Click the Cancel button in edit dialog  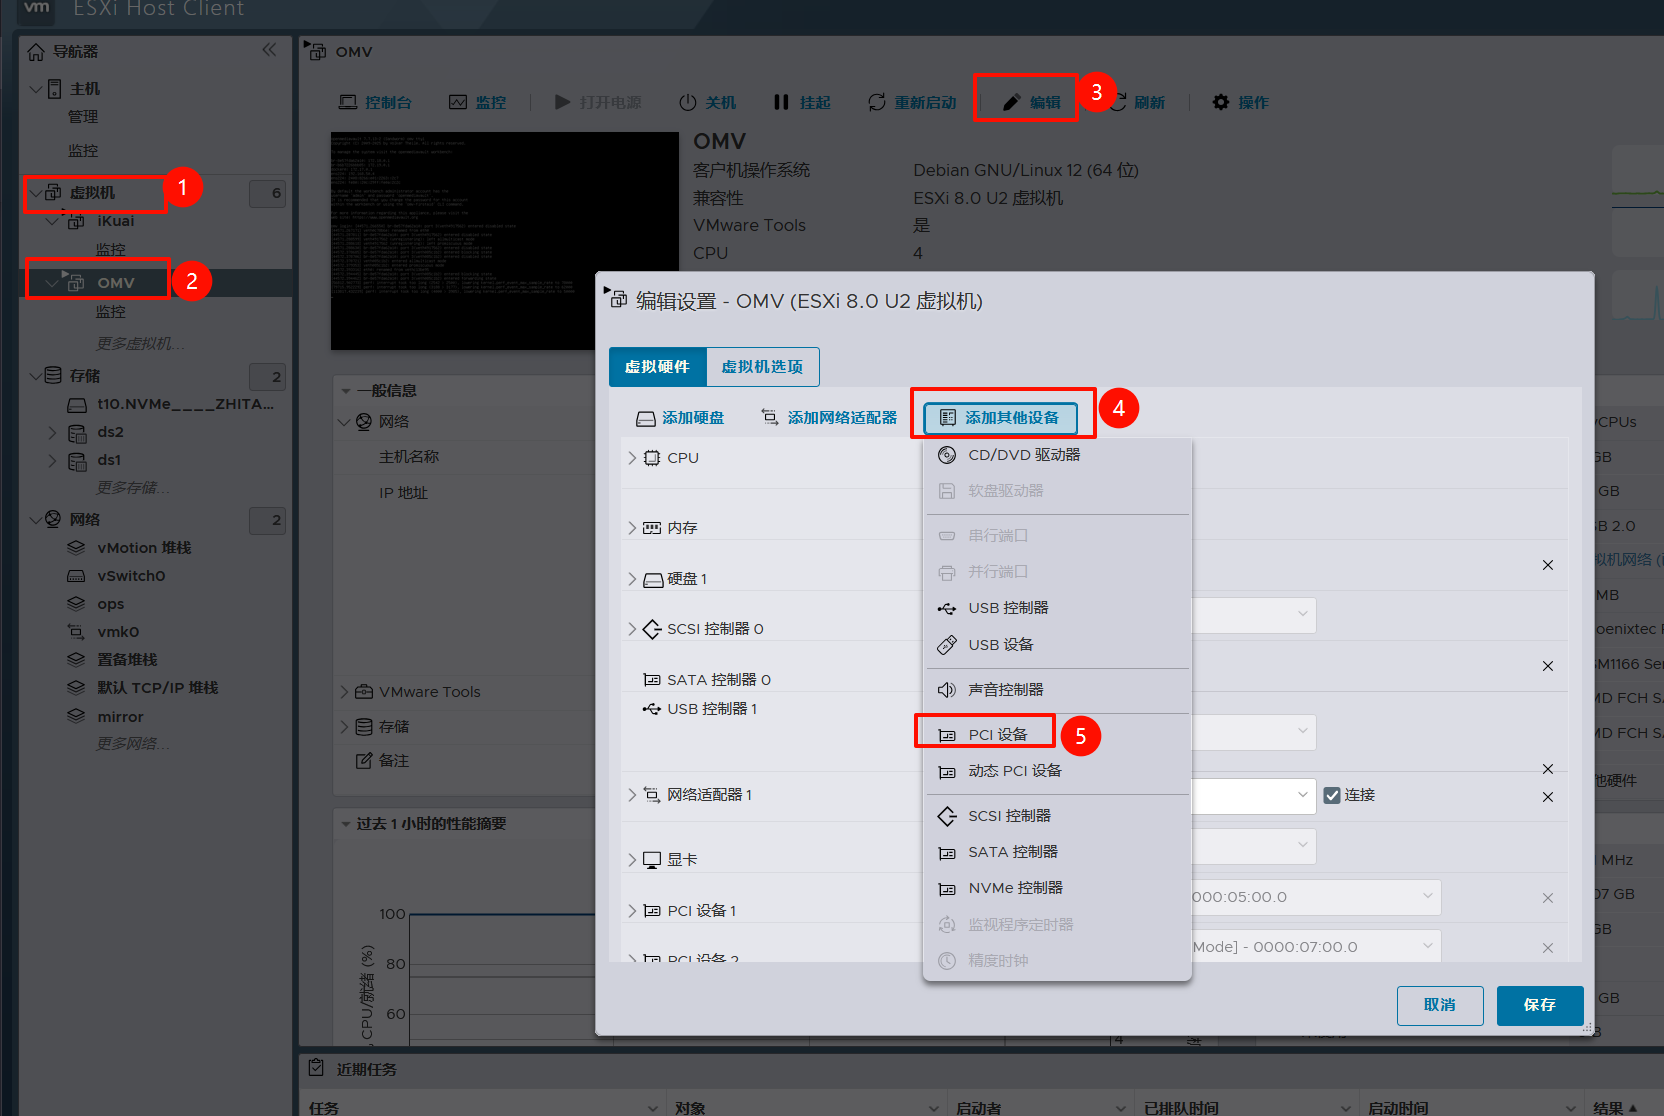(x=1440, y=1005)
